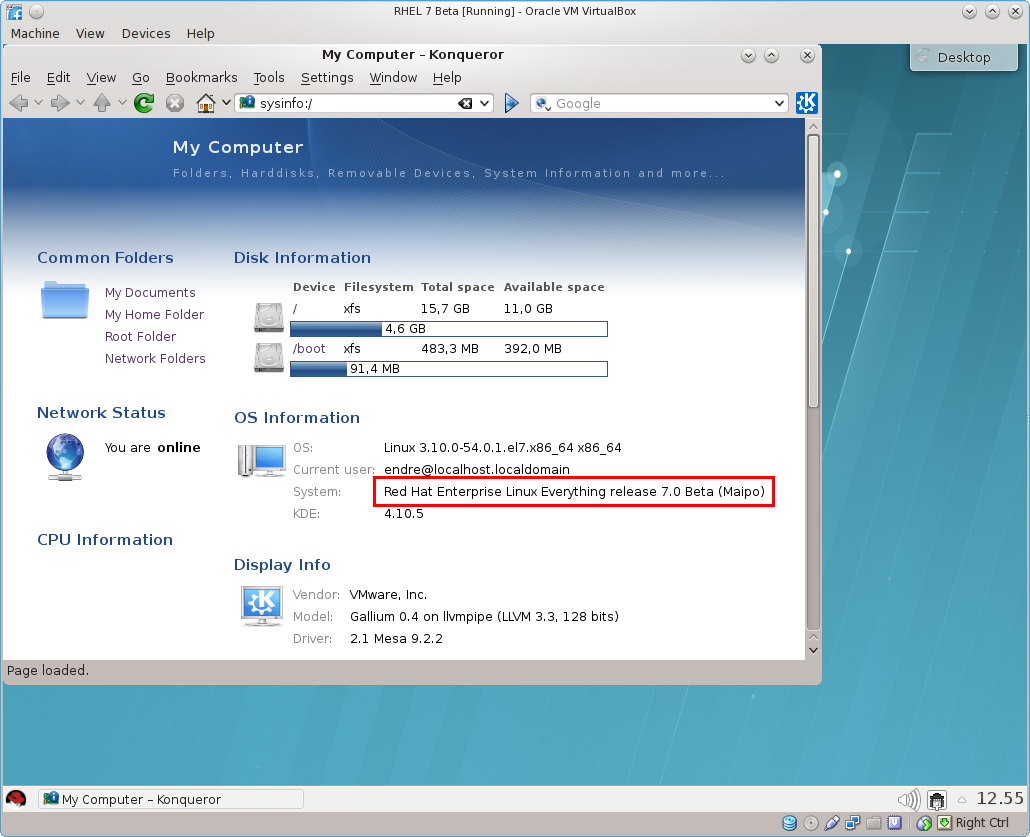Open the Konqueror Window menu
This screenshot has height=837, width=1030.
point(393,78)
